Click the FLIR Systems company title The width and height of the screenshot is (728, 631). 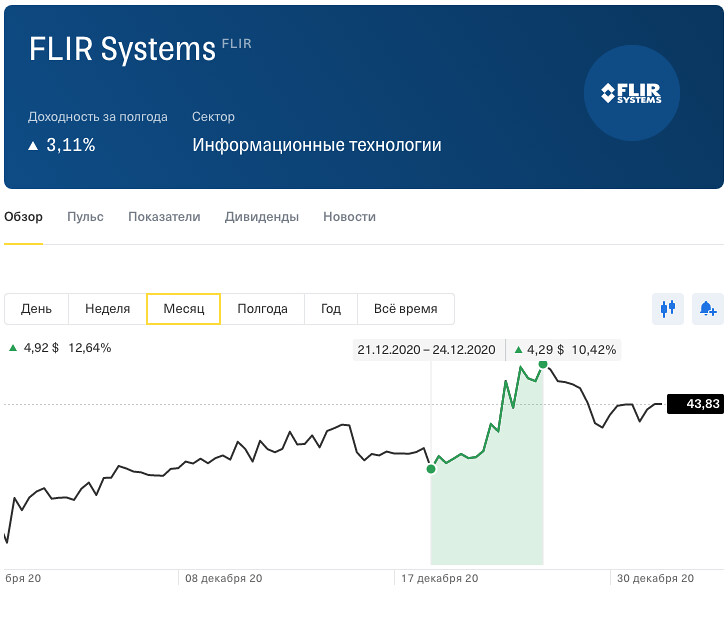[123, 49]
